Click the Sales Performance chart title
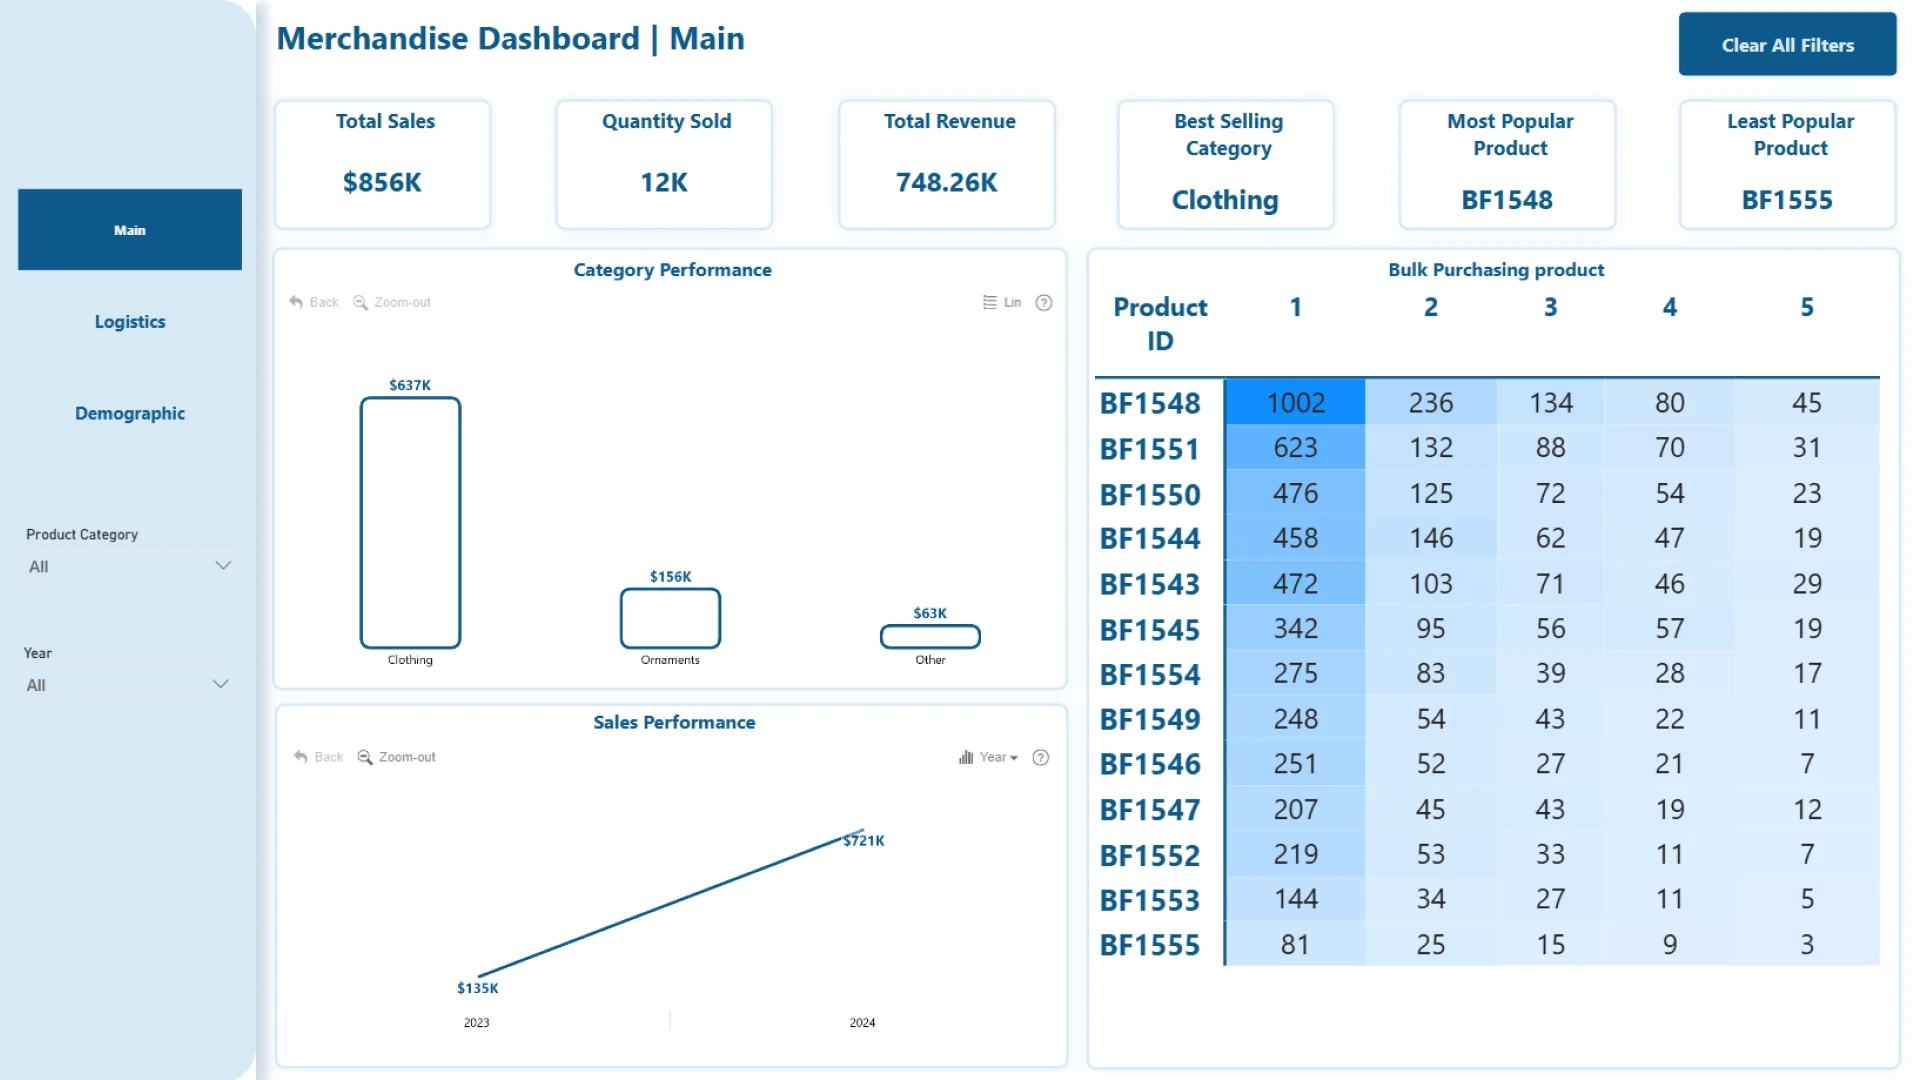This screenshot has height=1080, width=1920. 674,723
